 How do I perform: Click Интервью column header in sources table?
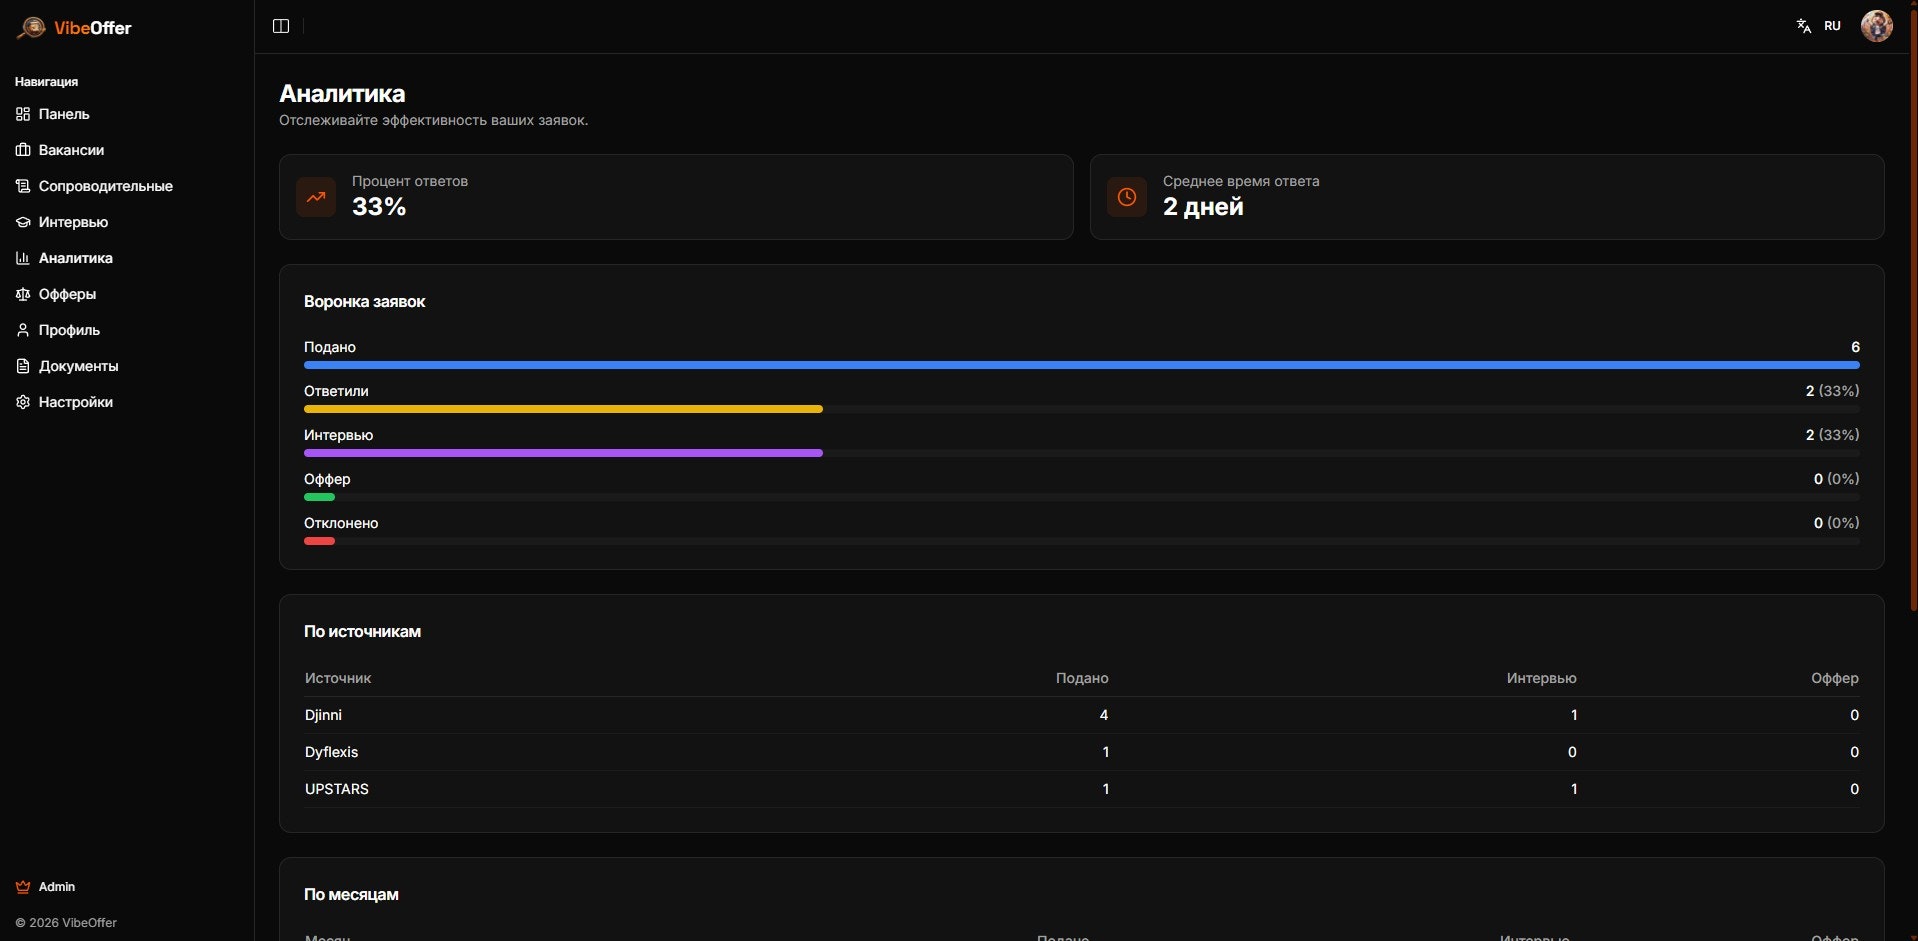(1541, 678)
